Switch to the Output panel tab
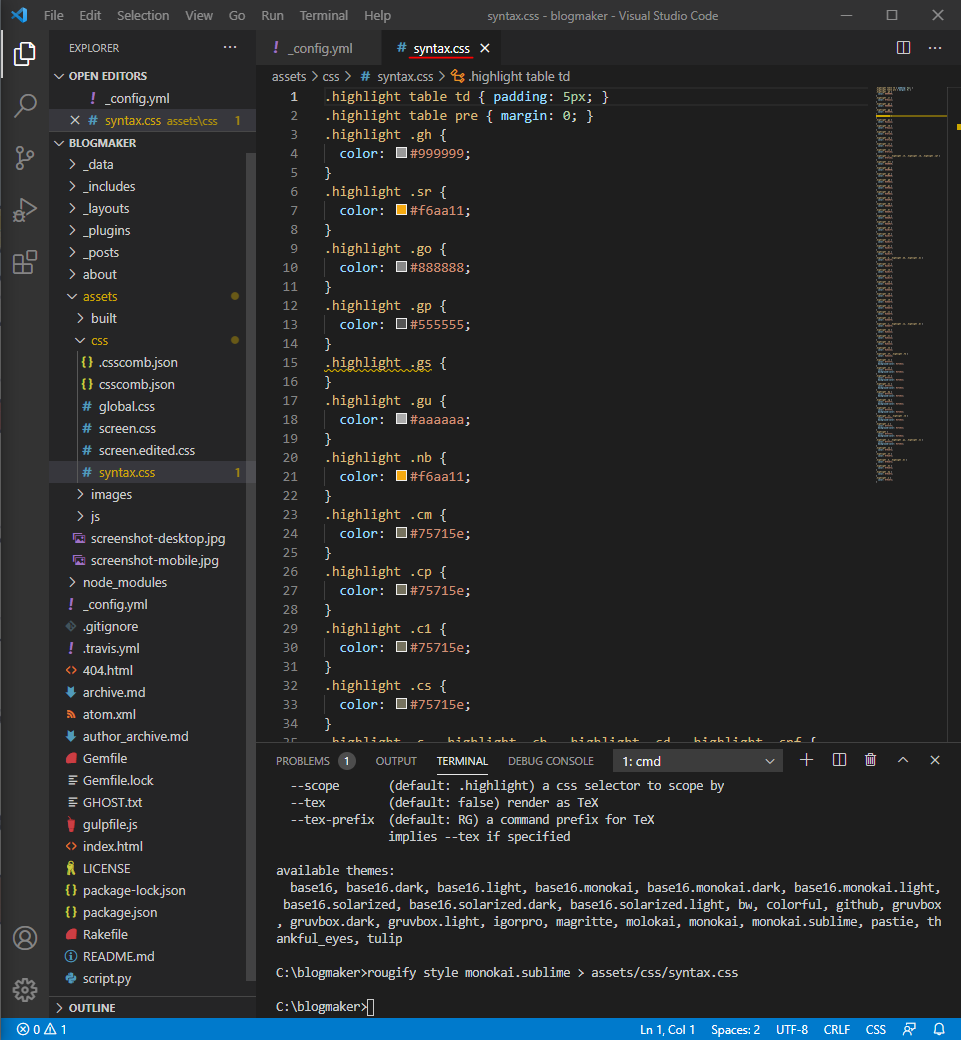Screen dimensions: 961x1040 (x=396, y=761)
